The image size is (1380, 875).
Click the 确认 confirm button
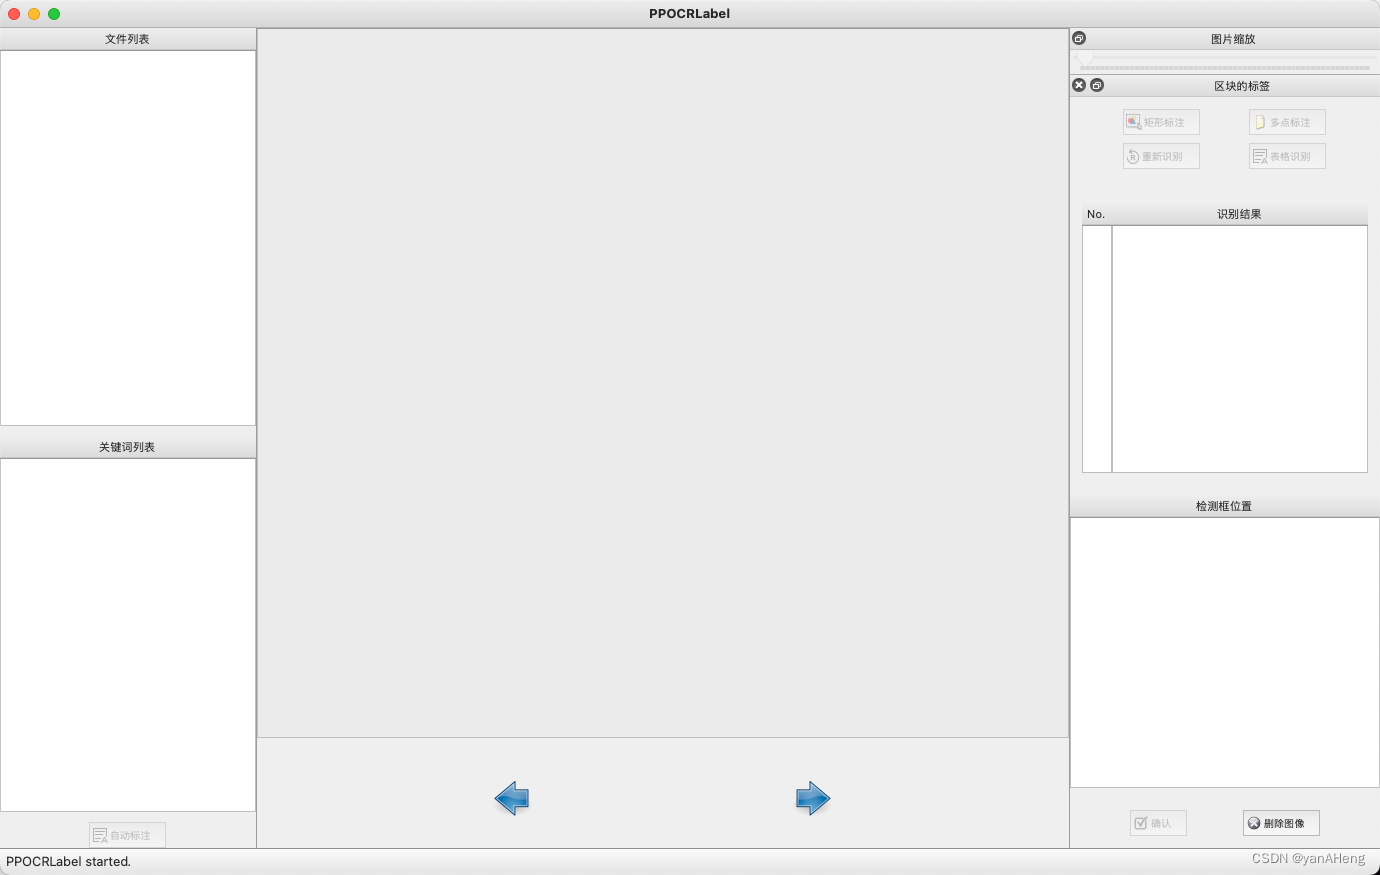tap(1158, 823)
